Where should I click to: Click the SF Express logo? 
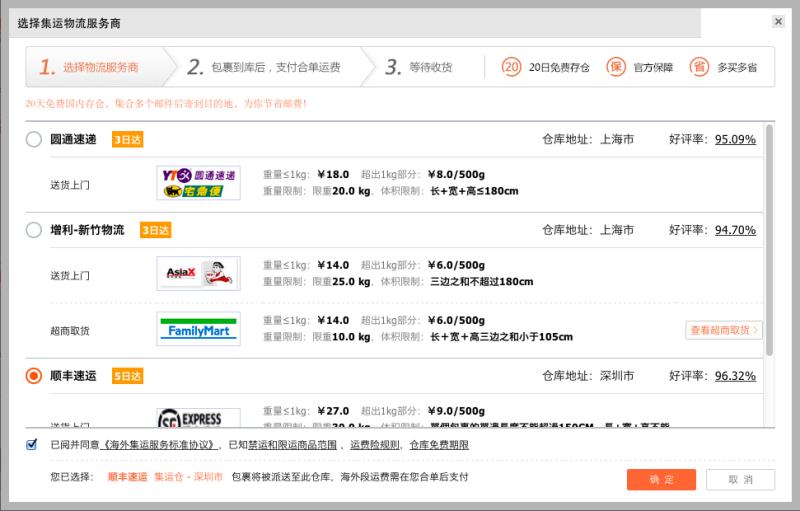click(198, 417)
